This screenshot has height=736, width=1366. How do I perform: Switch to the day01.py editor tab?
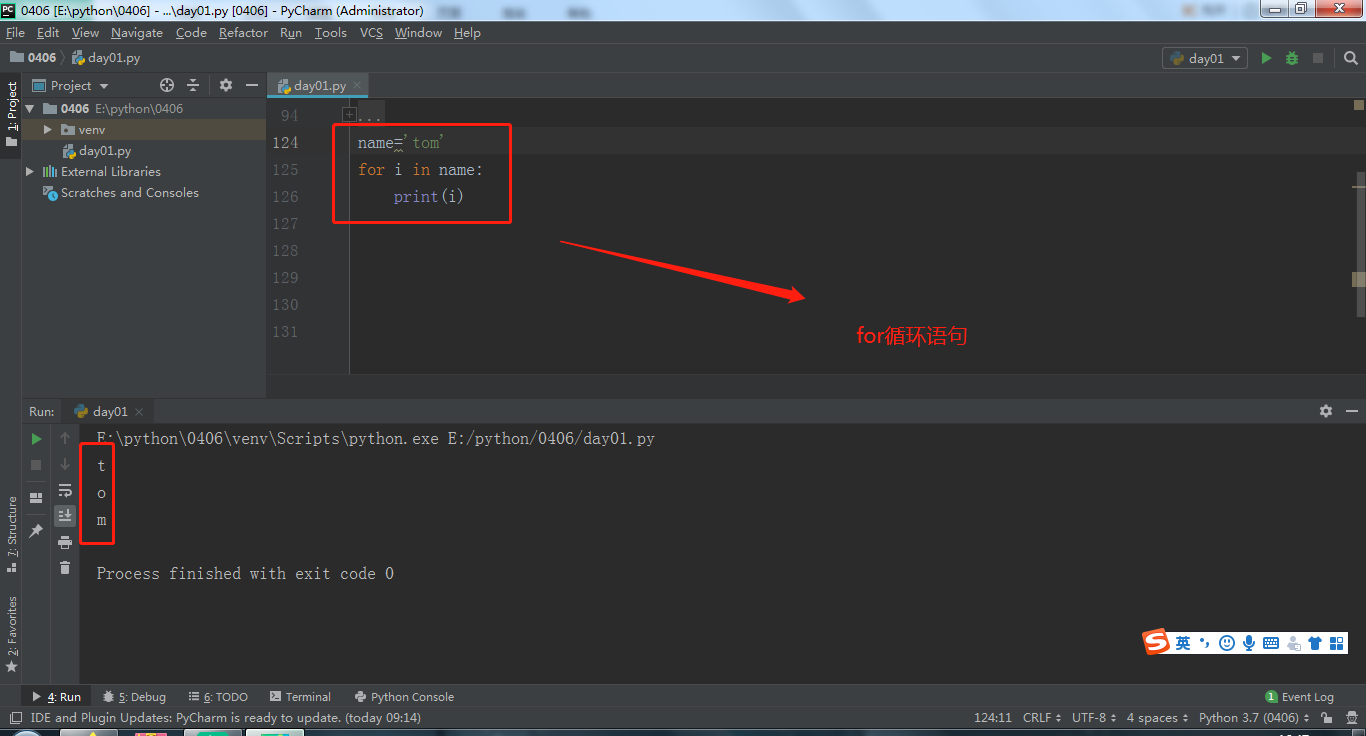(x=319, y=86)
